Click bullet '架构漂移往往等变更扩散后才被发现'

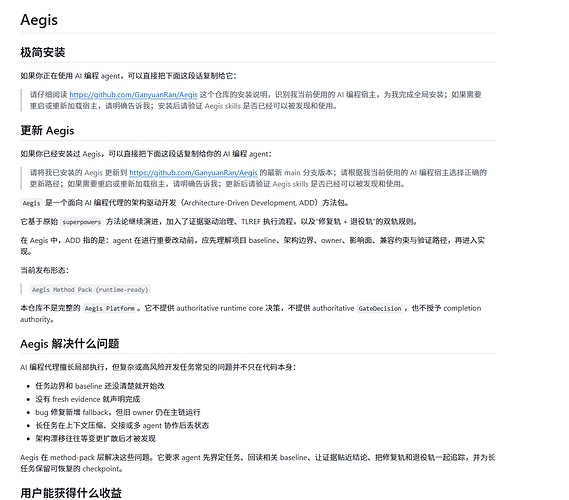click(95, 439)
